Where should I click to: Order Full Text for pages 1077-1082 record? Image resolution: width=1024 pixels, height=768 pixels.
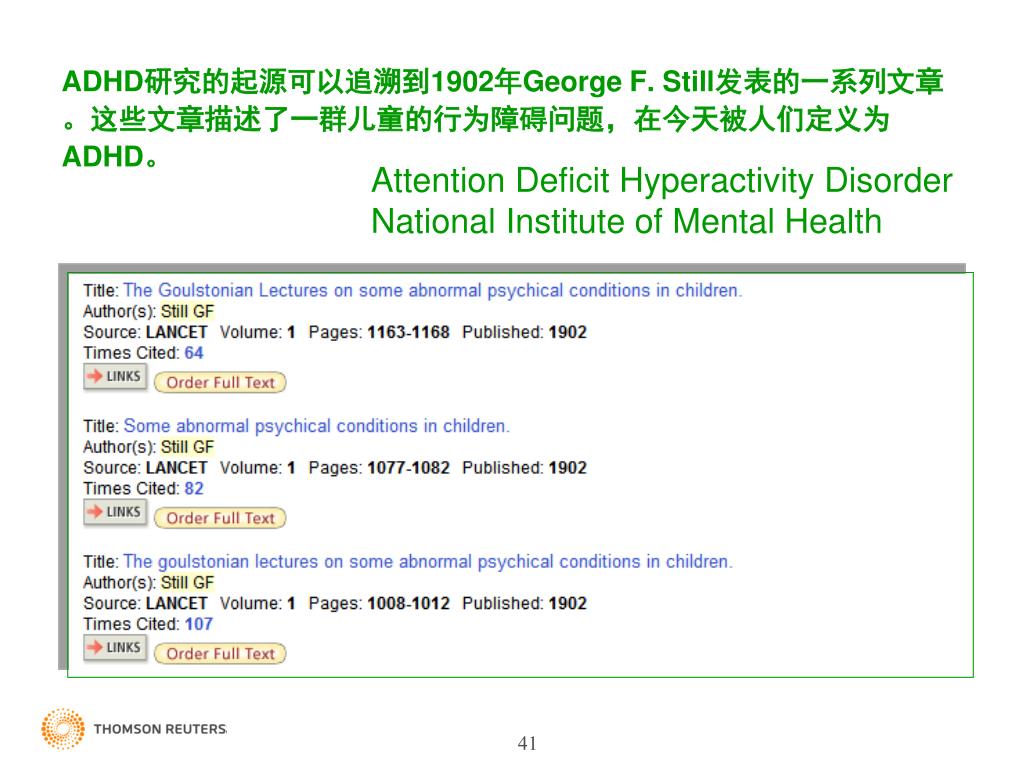pos(220,519)
